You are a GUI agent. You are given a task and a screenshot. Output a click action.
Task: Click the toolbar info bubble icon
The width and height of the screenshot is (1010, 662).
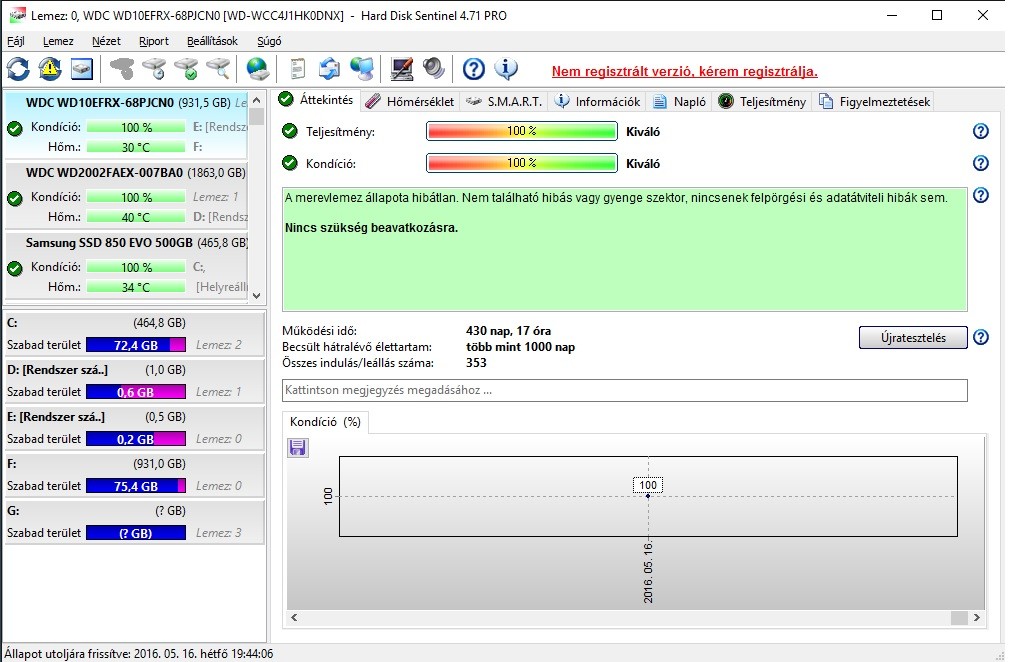pos(506,69)
